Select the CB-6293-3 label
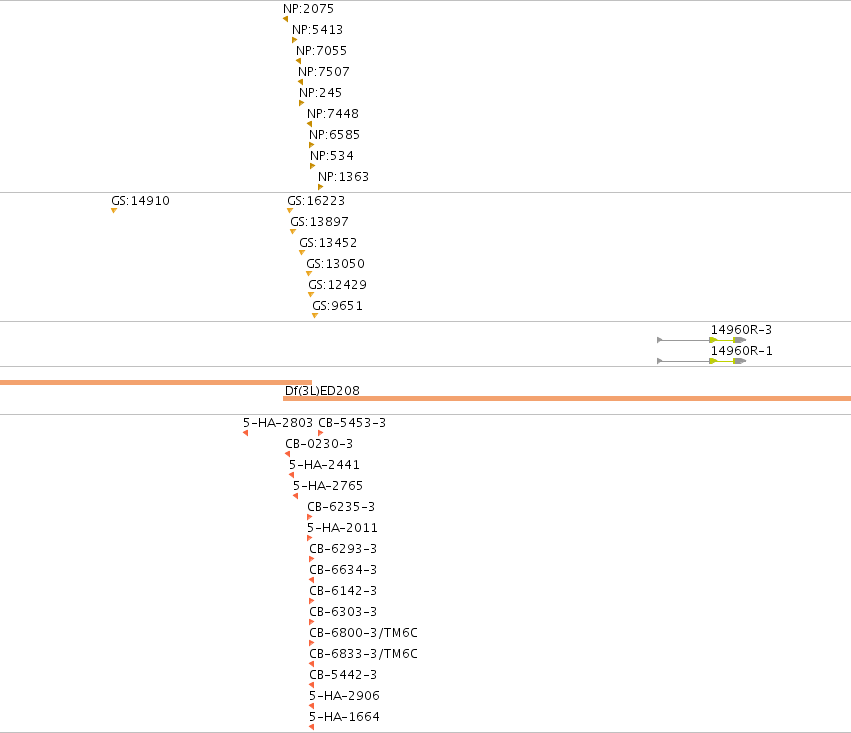 343,549
